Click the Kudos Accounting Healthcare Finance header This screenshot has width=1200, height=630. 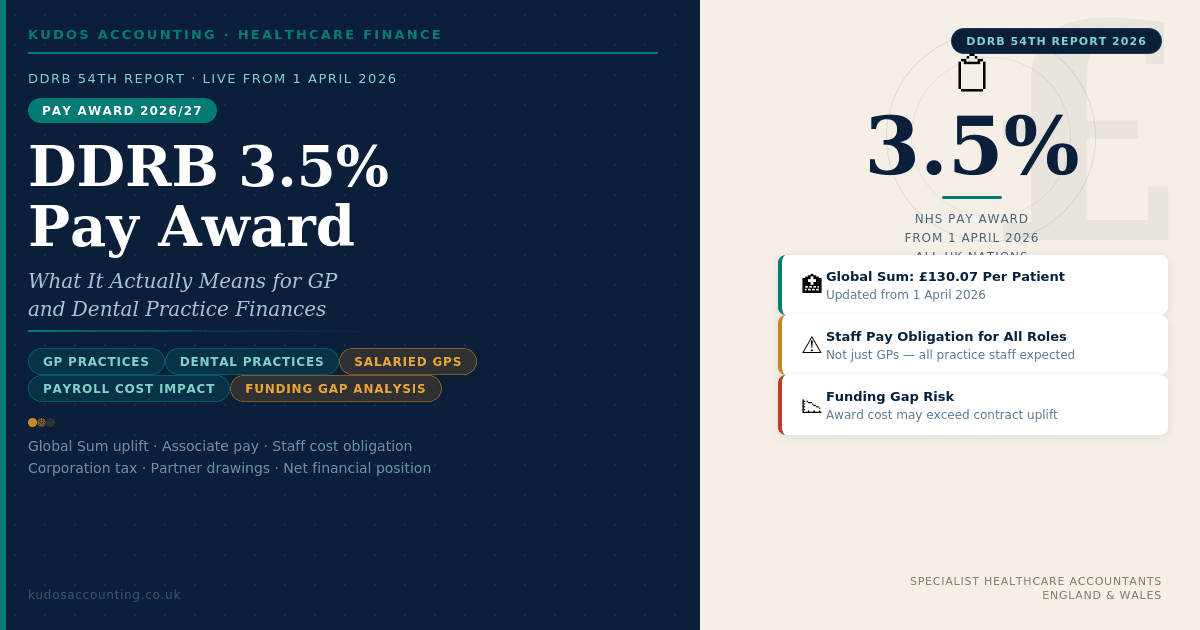[x=235, y=35]
